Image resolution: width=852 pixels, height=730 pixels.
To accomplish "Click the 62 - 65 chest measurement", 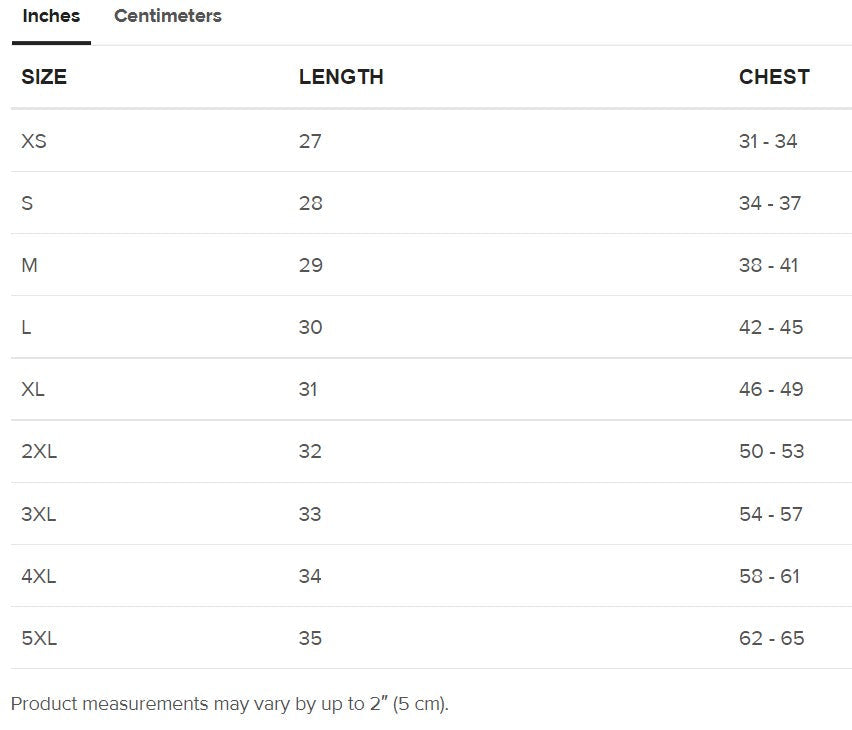I will (771, 638).
